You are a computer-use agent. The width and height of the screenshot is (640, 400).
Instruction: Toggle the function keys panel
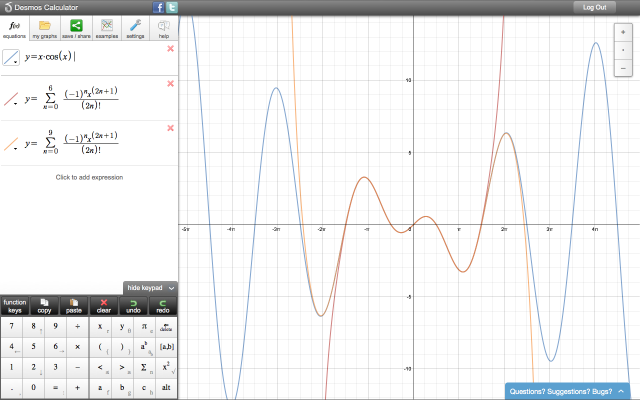tap(15, 305)
